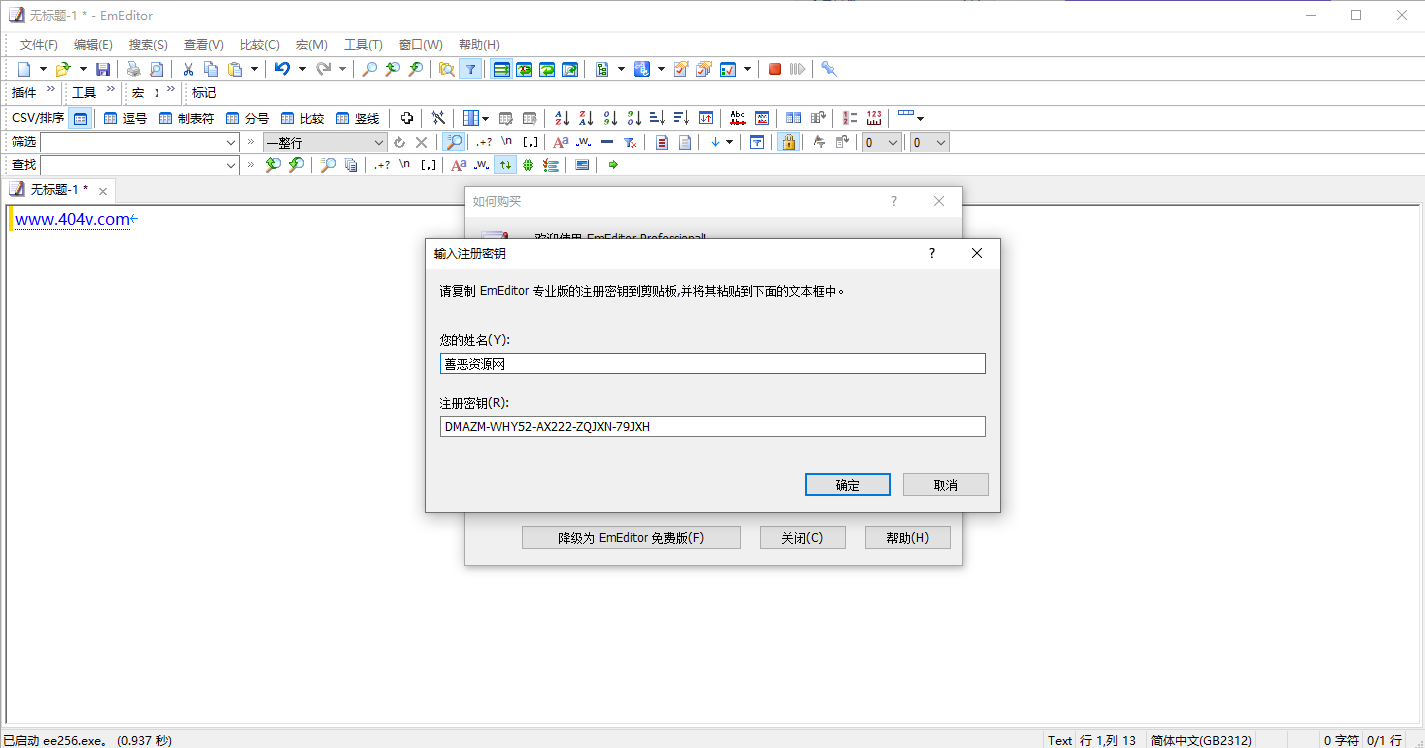Click the remove filter funnel with red X
The width and height of the screenshot is (1425, 748).
coord(630,142)
